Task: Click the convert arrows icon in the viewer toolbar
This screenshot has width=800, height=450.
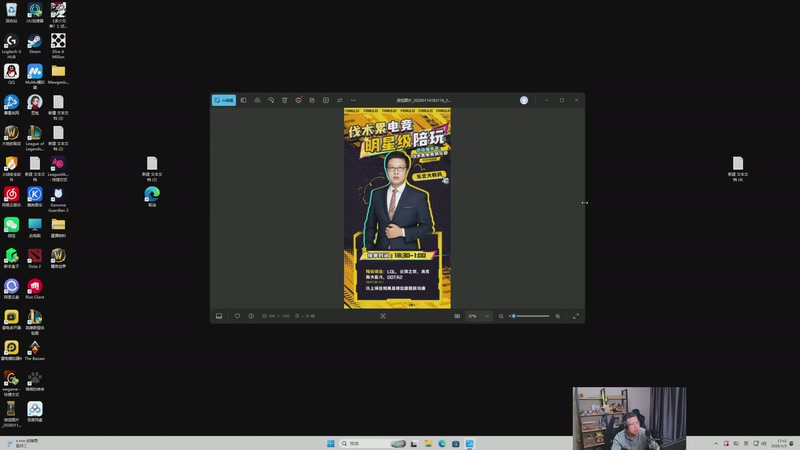Action: coord(339,100)
